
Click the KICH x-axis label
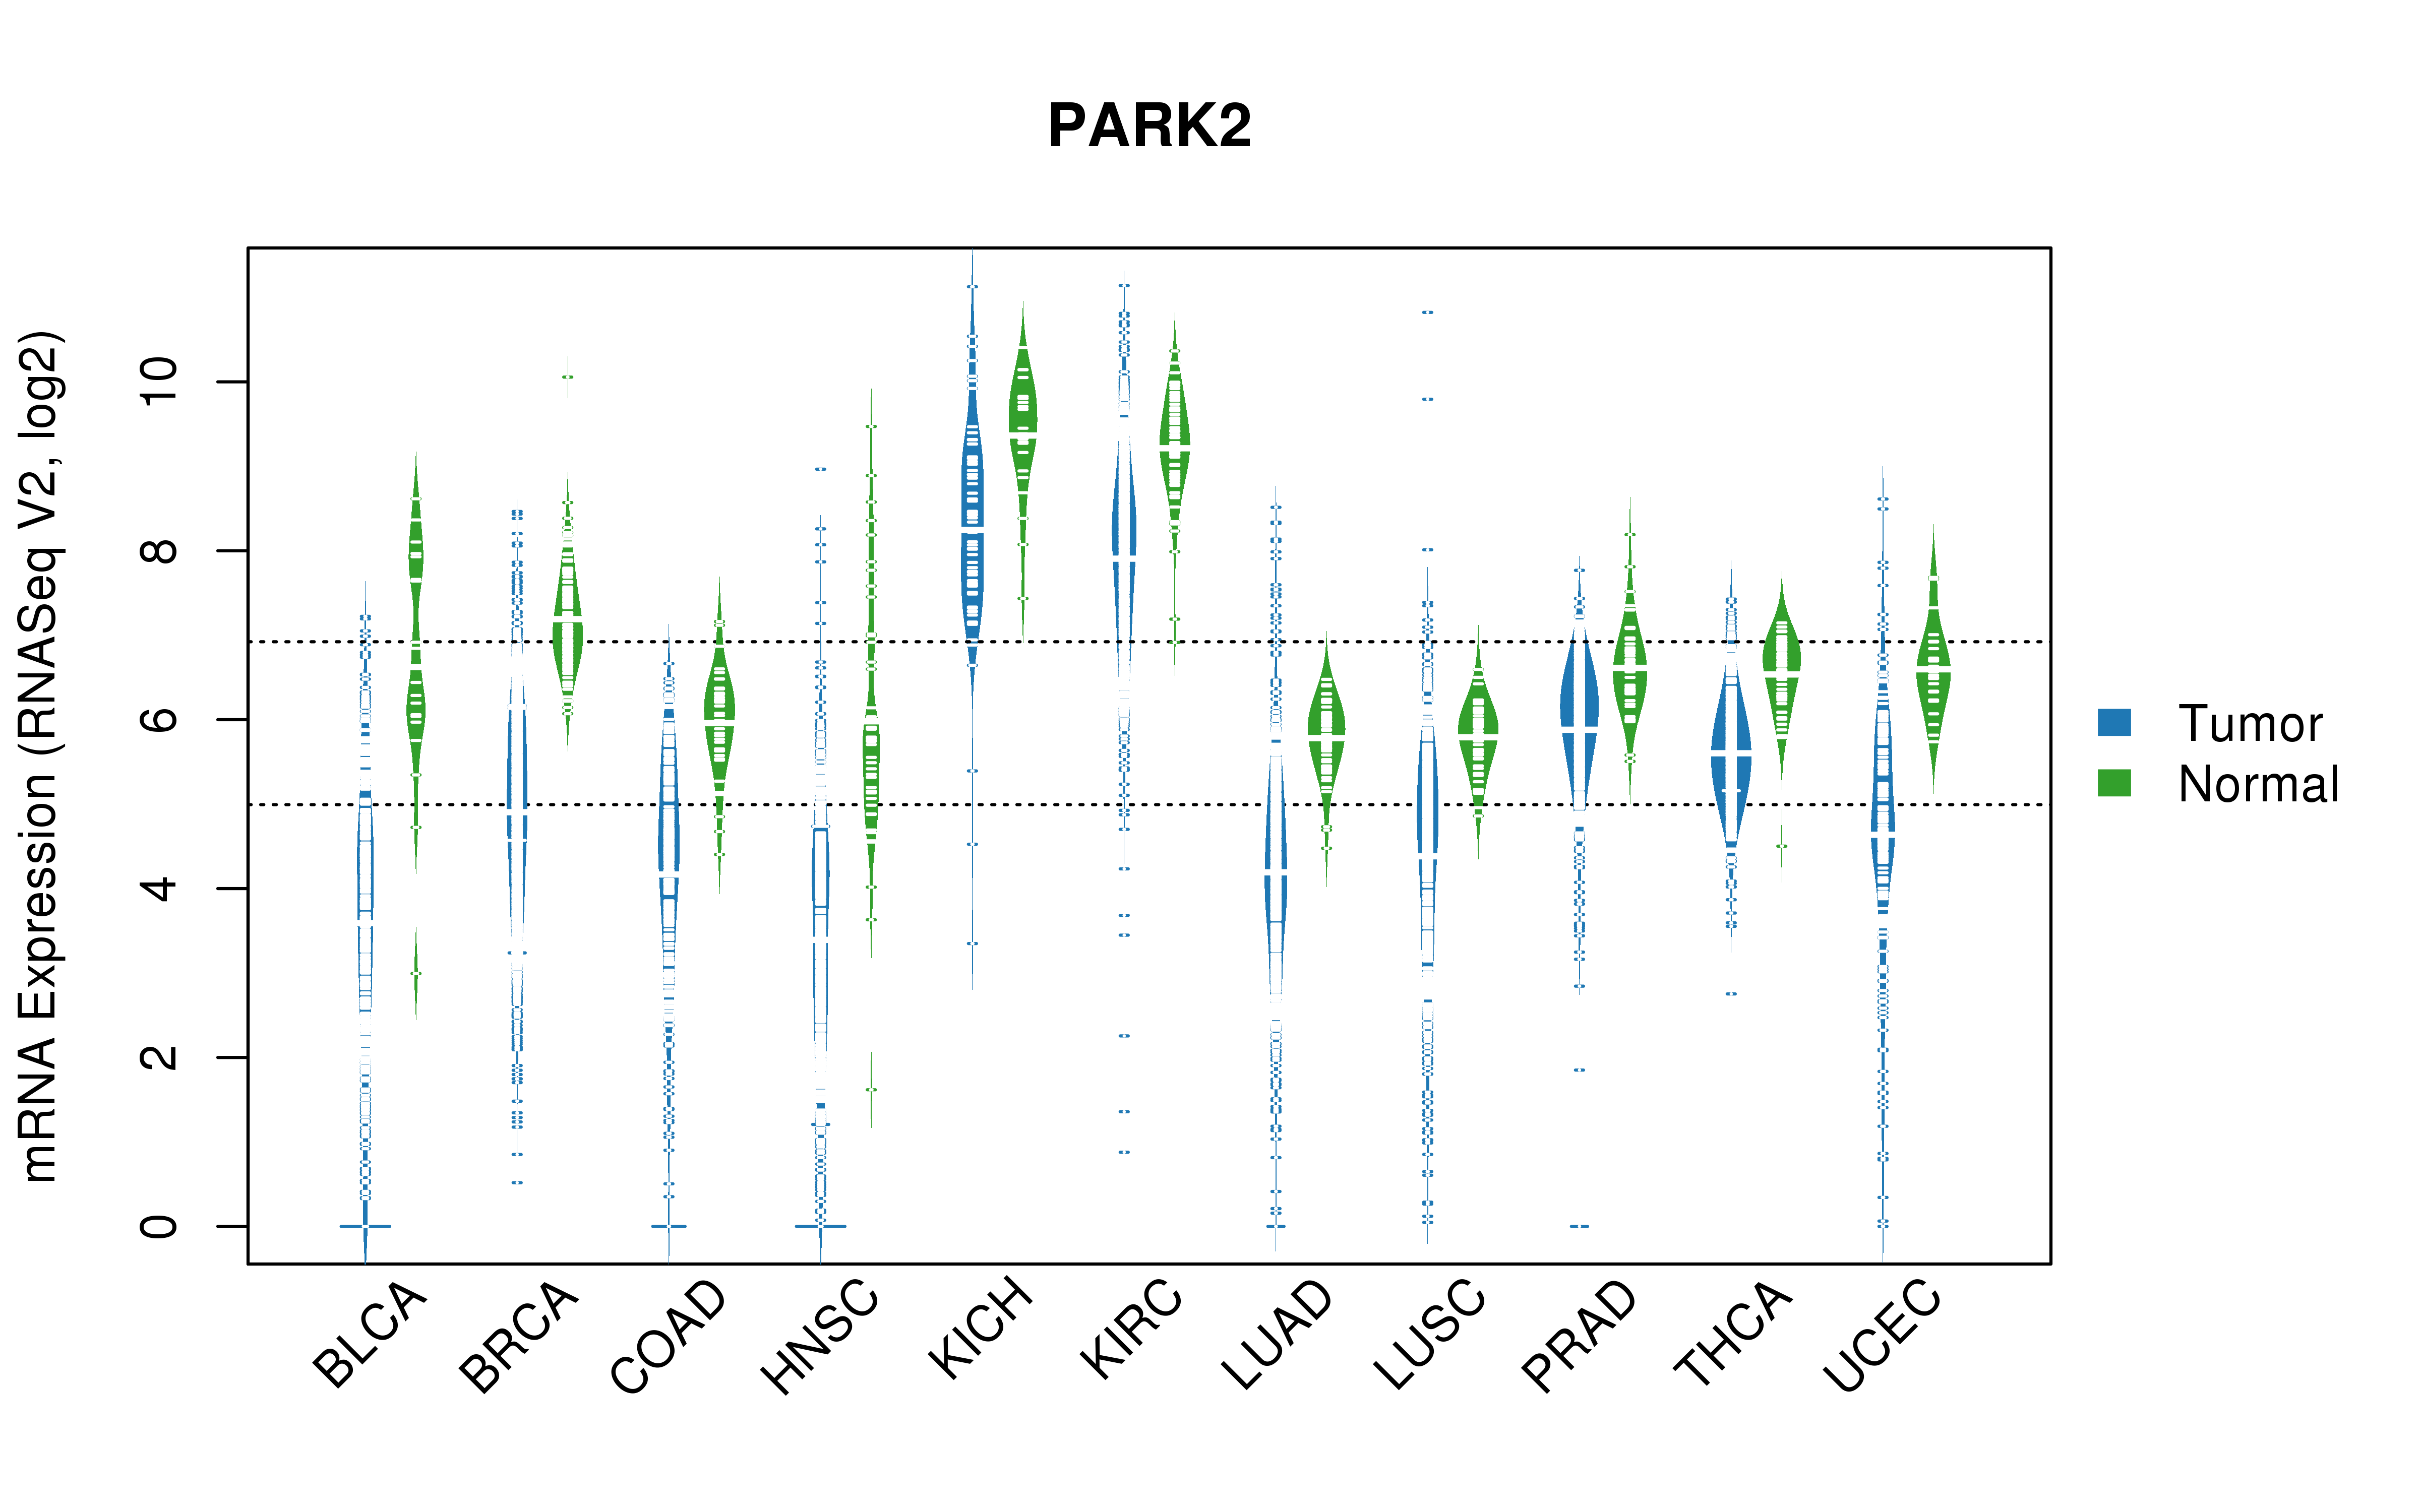point(980,1329)
